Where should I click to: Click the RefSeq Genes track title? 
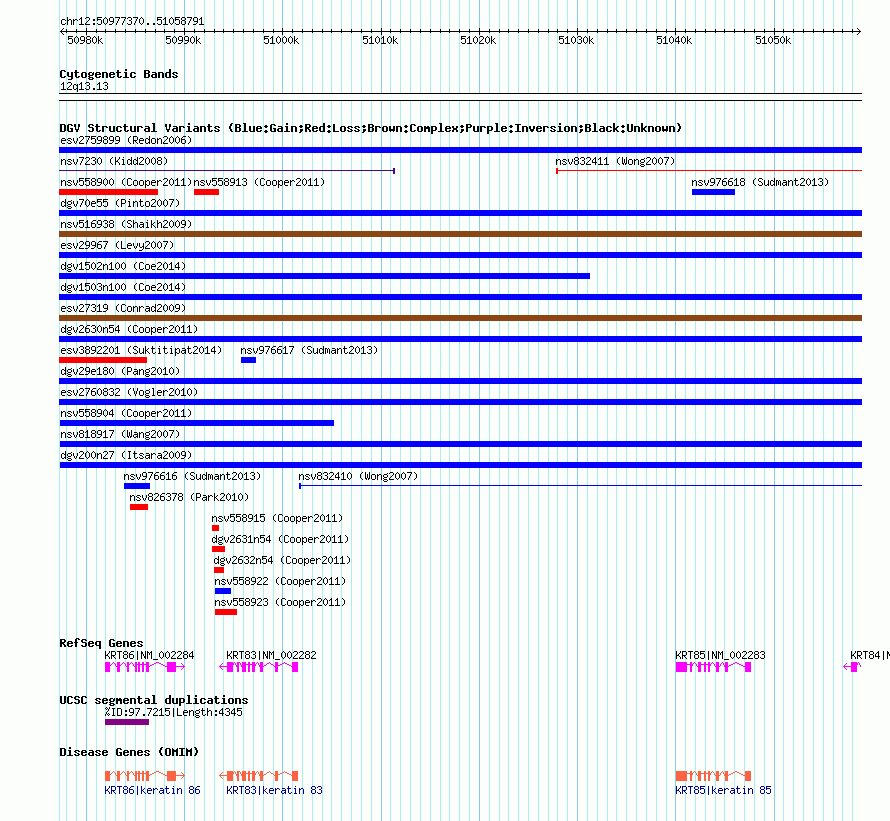(x=101, y=643)
